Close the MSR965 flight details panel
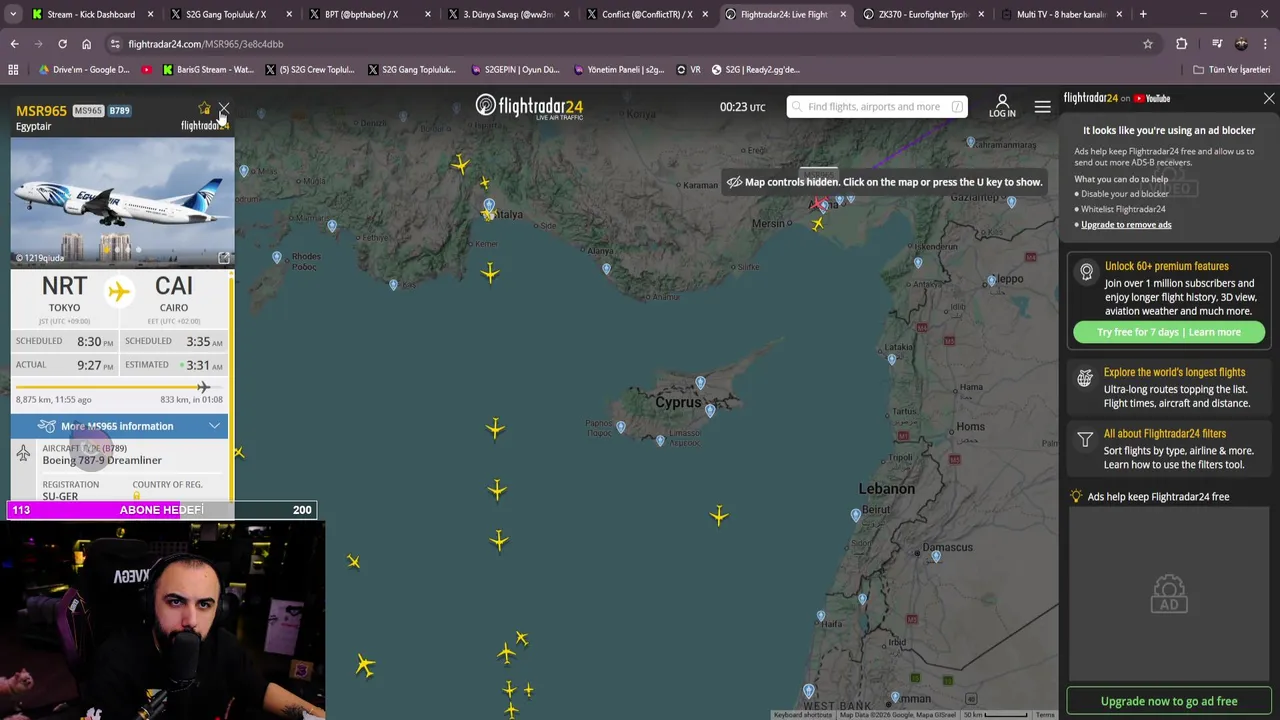The width and height of the screenshot is (1280, 720). tap(224, 108)
